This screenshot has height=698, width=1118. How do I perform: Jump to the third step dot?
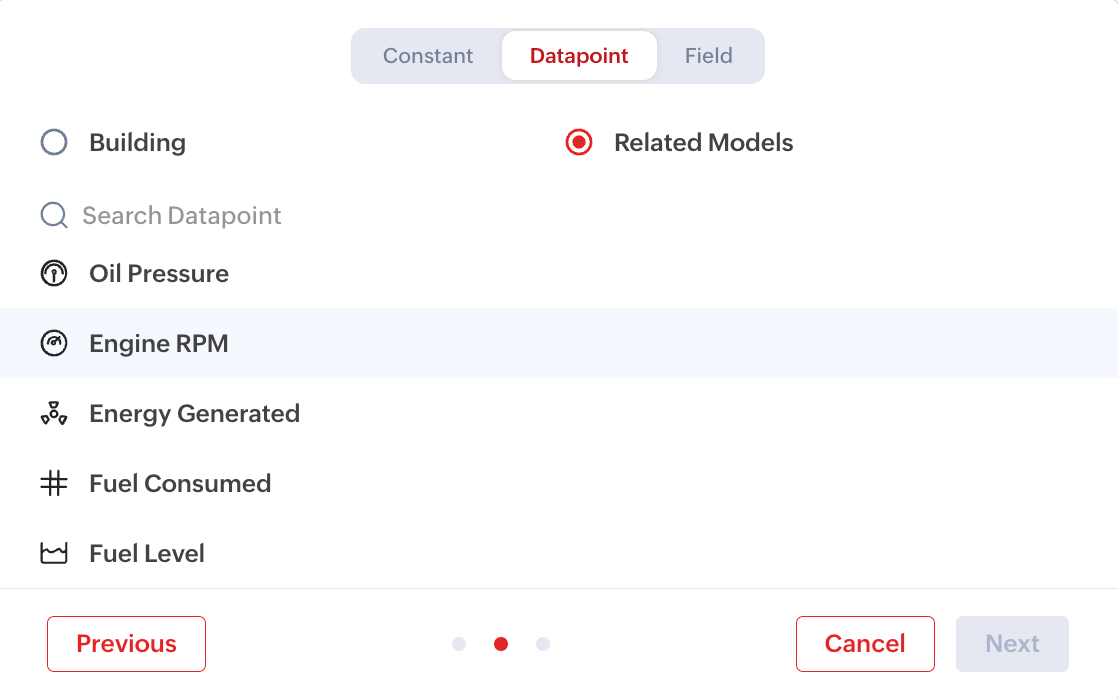pyautogui.click(x=543, y=644)
